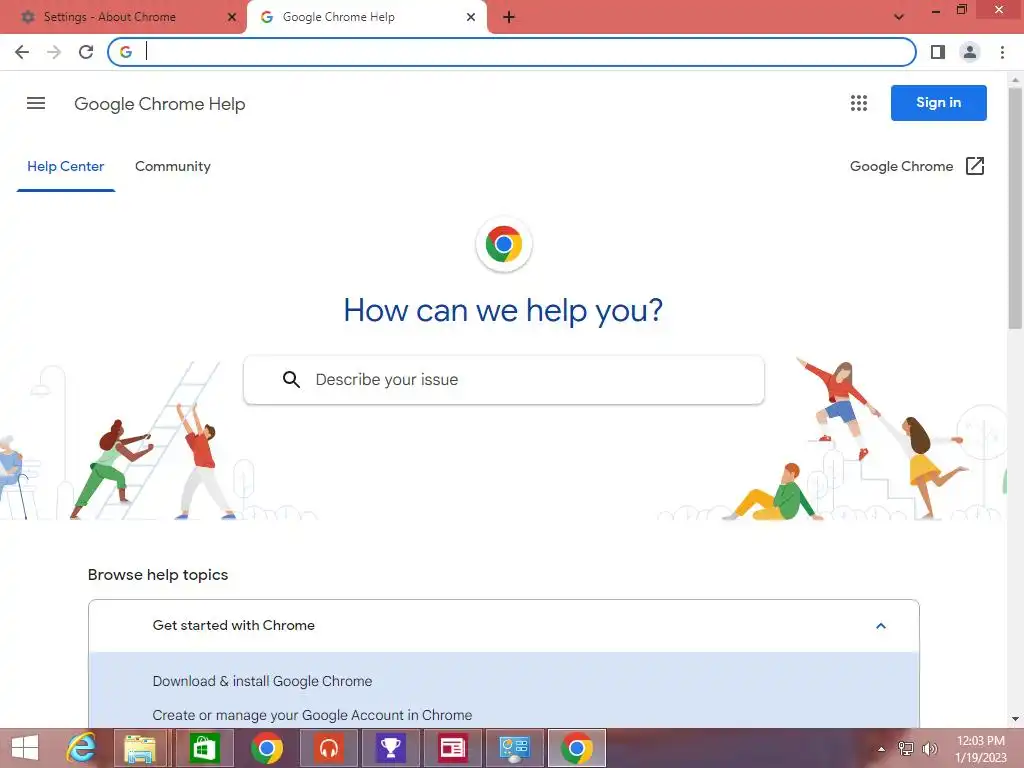Open the trophy app in taskbar
The height and width of the screenshot is (768, 1024).
point(391,748)
